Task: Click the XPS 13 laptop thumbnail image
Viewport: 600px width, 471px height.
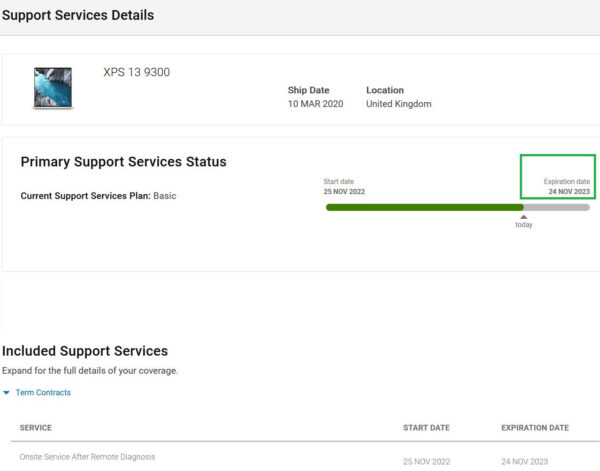Action: coord(53,88)
